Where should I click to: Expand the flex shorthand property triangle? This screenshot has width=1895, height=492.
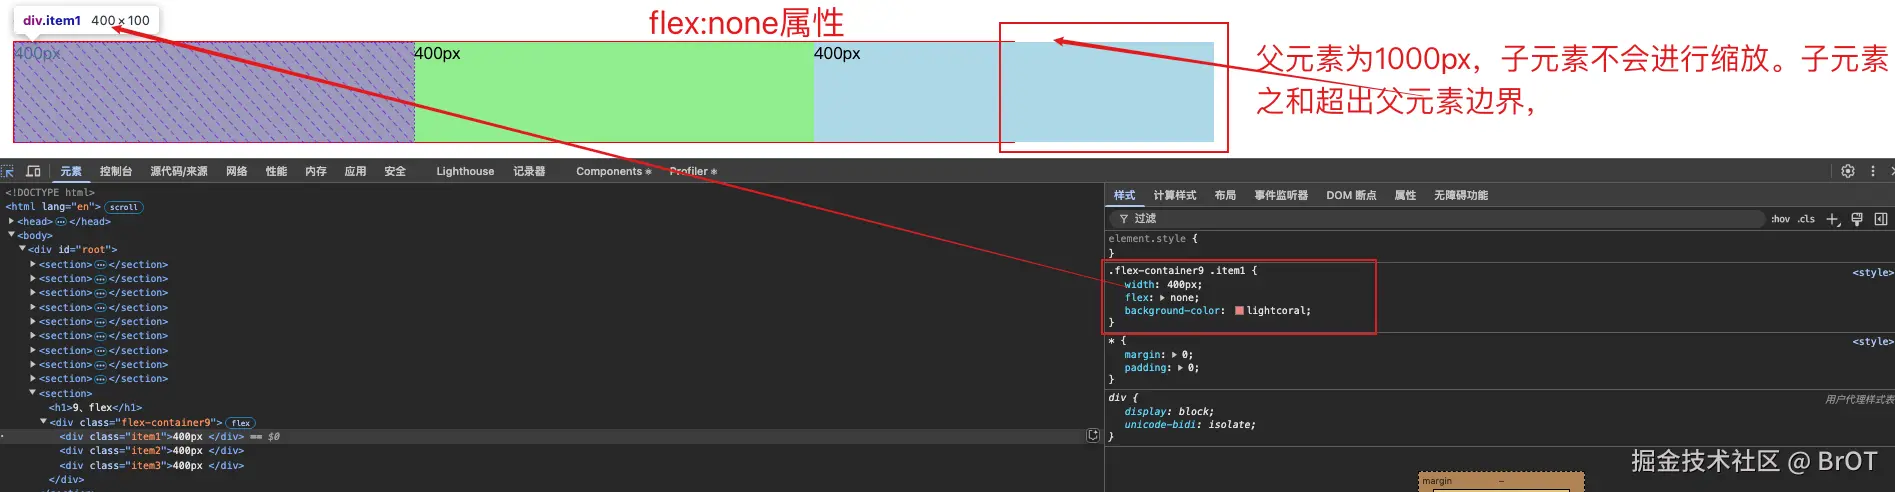tap(1162, 298)
